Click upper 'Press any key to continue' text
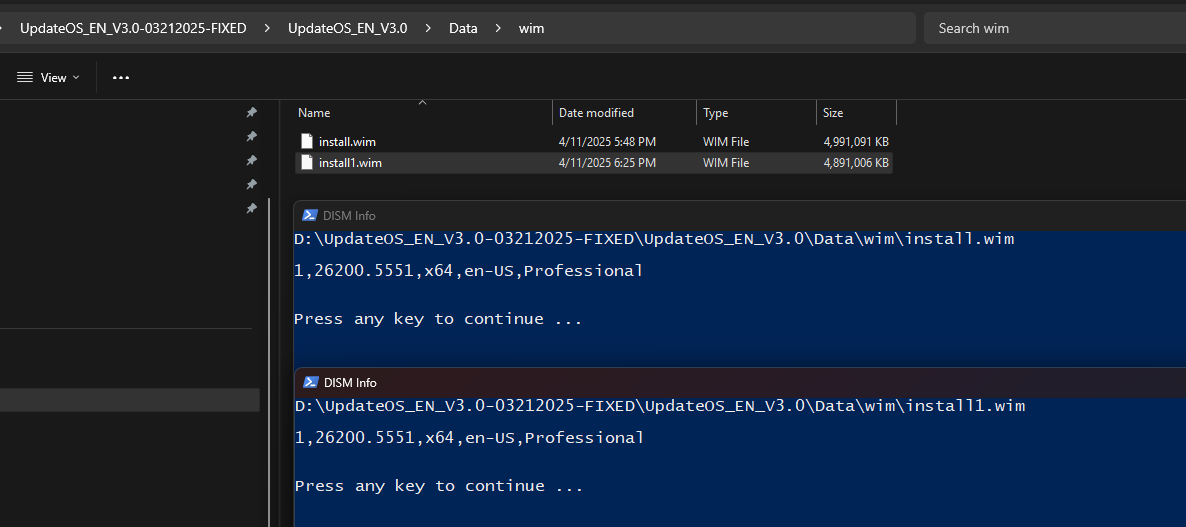Viewport: 1186px width, 527px height. 438,319
